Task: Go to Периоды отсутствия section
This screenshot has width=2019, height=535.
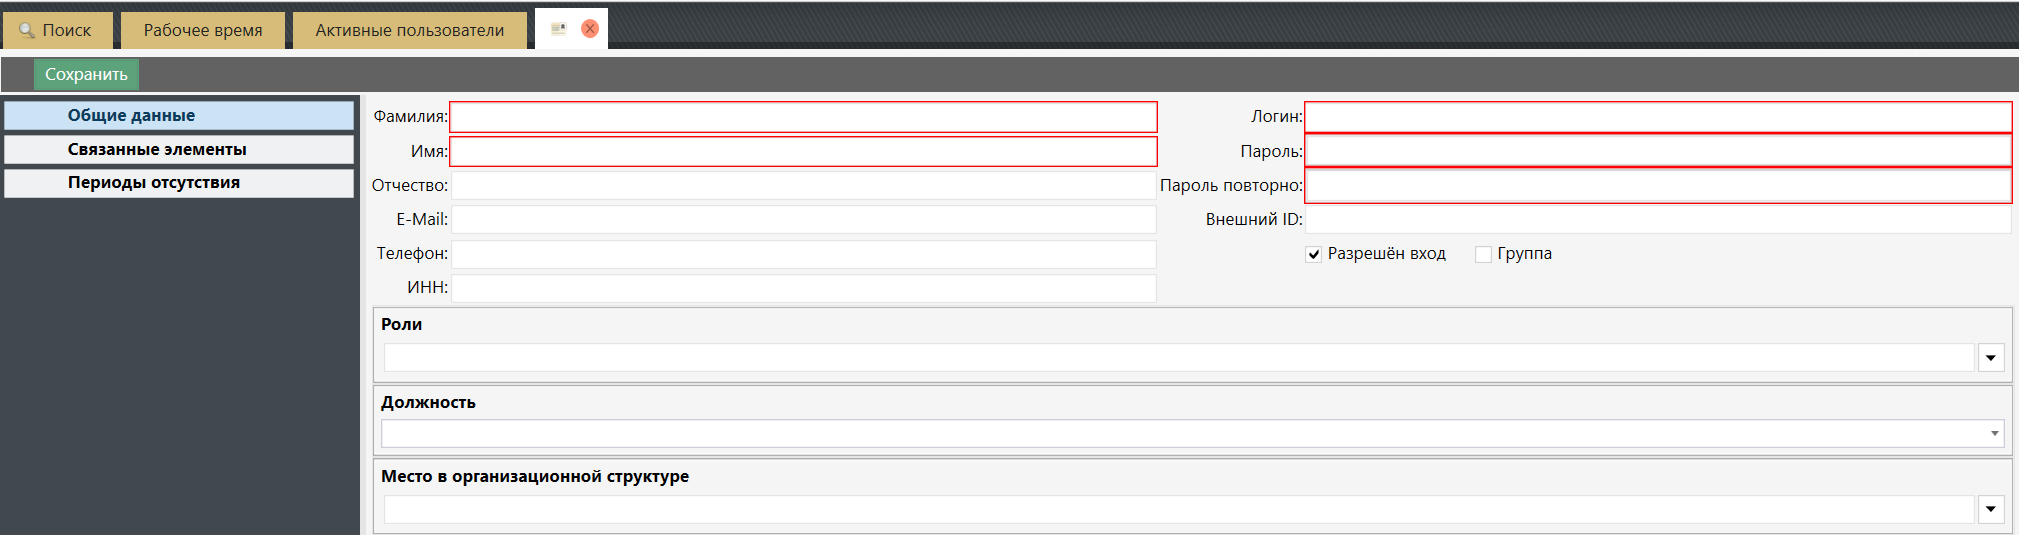Action: pos(179,183)
